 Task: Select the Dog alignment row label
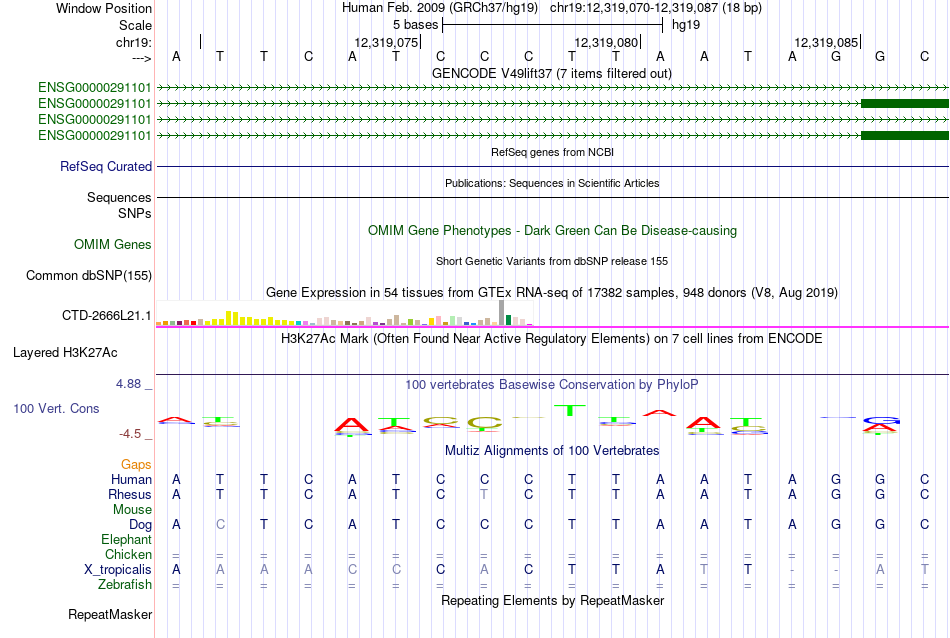(x=140, y=525)
